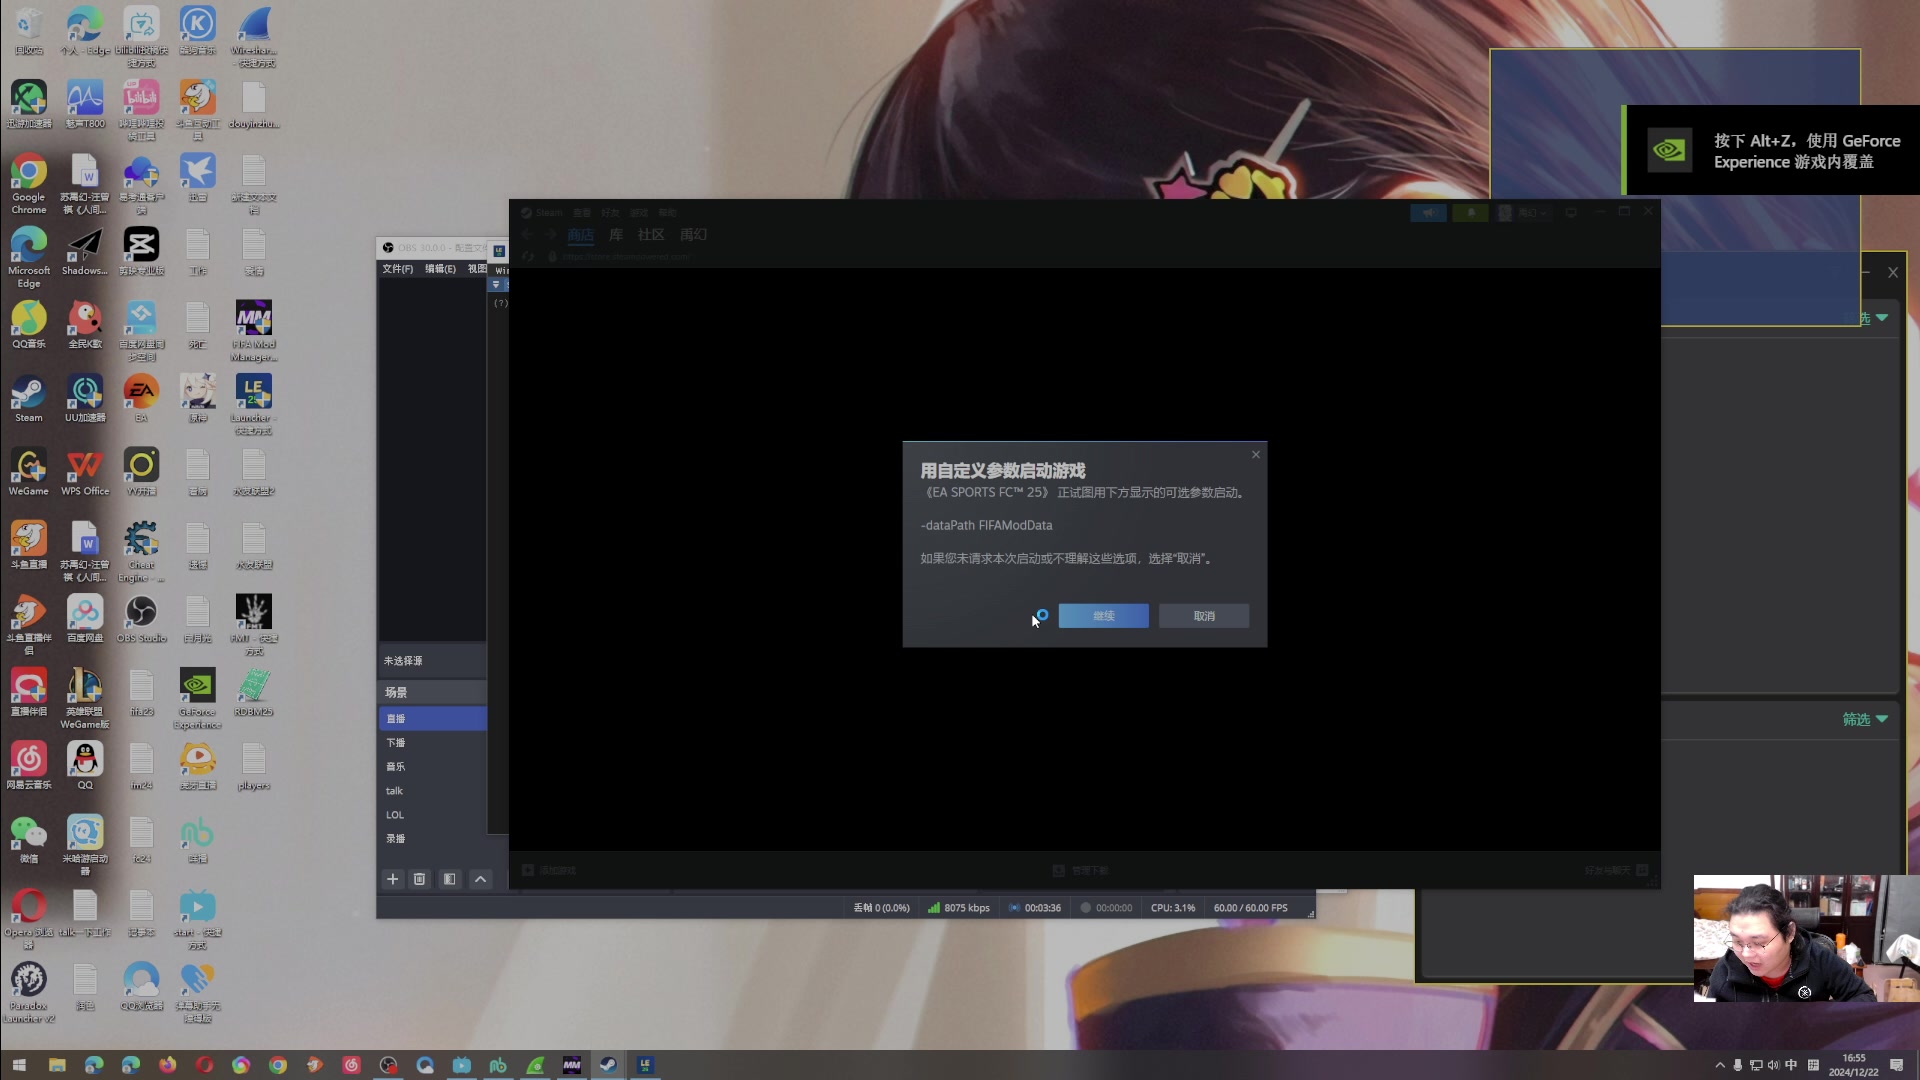Open the QQ penguin desktop icon
The width and height of the screenshot is (1920, 1080).
click(x=85, y=766)
